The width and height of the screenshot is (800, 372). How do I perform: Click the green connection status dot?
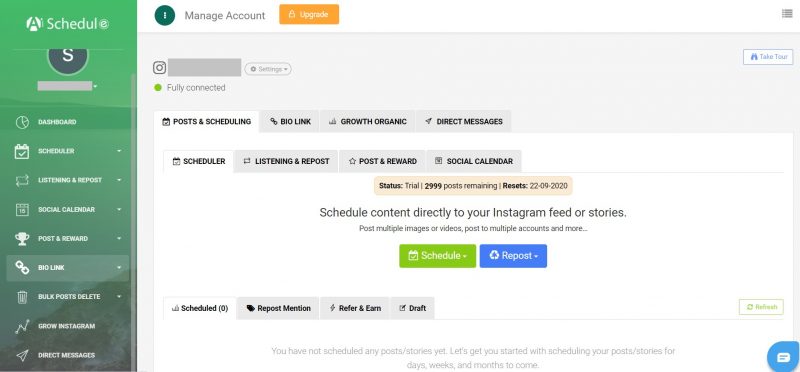tap(158, 88)
